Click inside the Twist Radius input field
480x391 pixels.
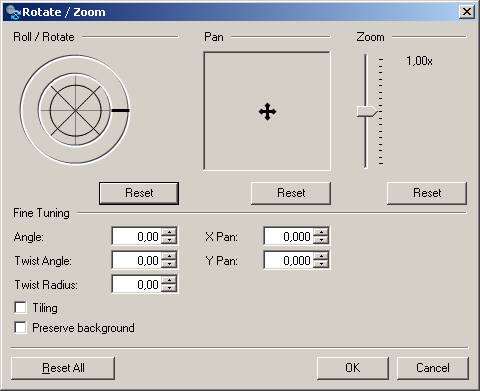point(137,284)
